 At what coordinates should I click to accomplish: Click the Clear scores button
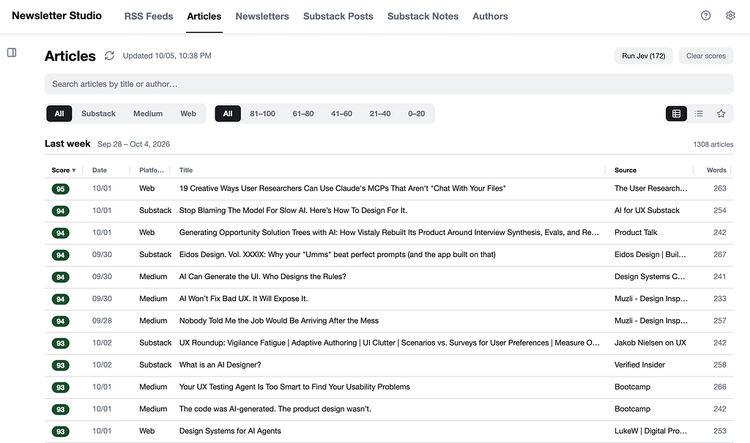coord(706,56)
